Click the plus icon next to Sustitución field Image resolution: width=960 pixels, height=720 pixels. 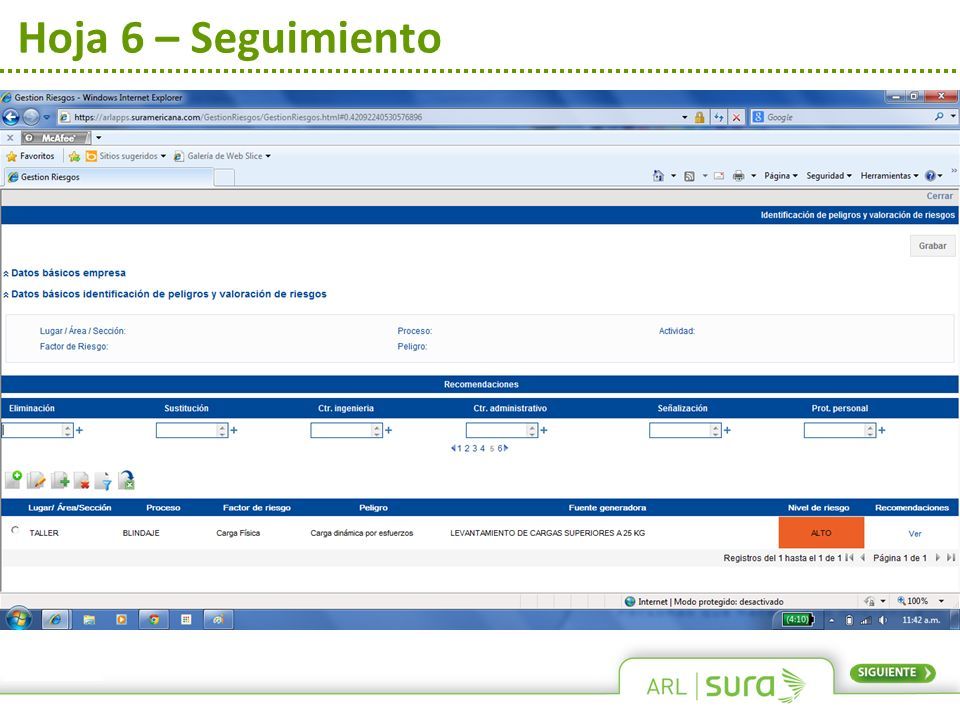click(234, 430)
